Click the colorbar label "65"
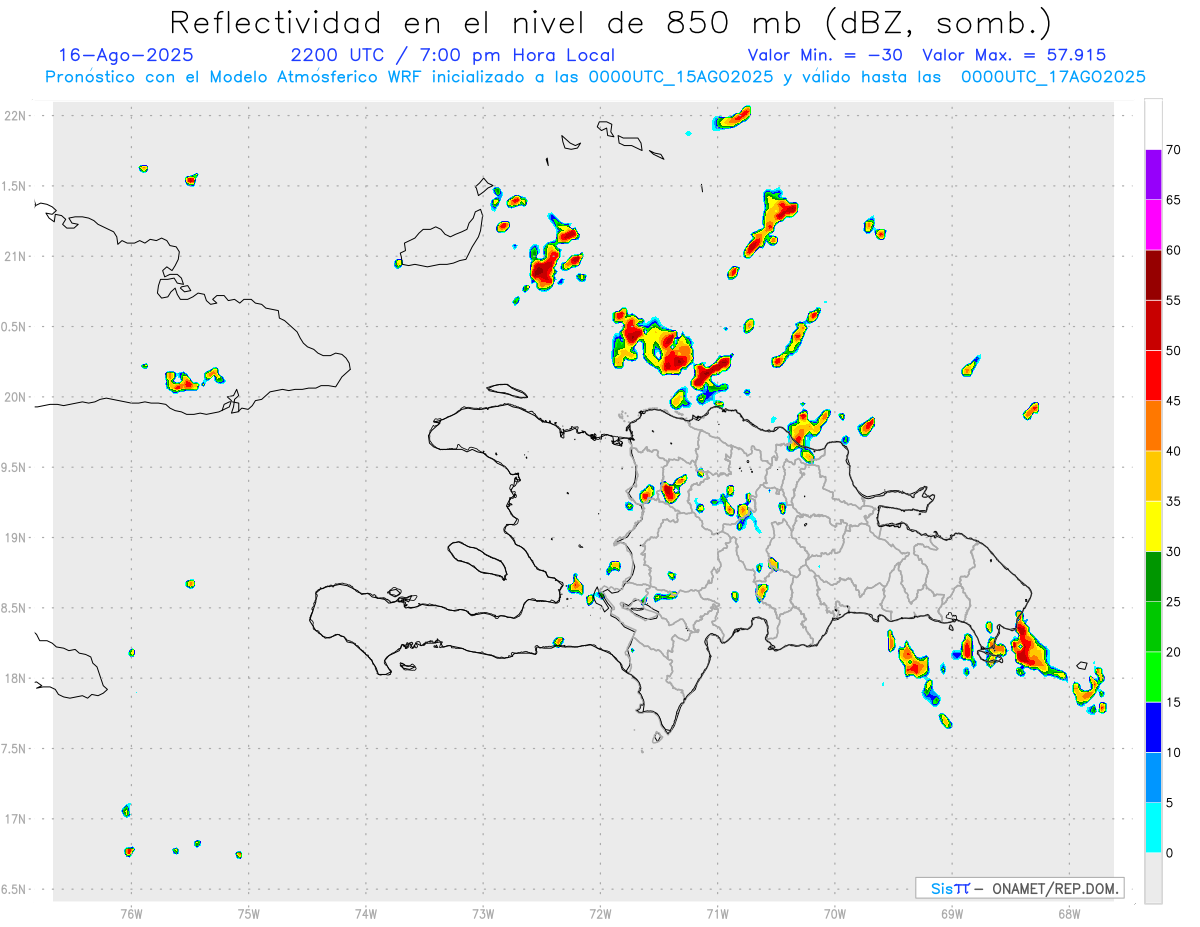The height and width of the screenshot is (927, 1200). [x=1174, y=200]
